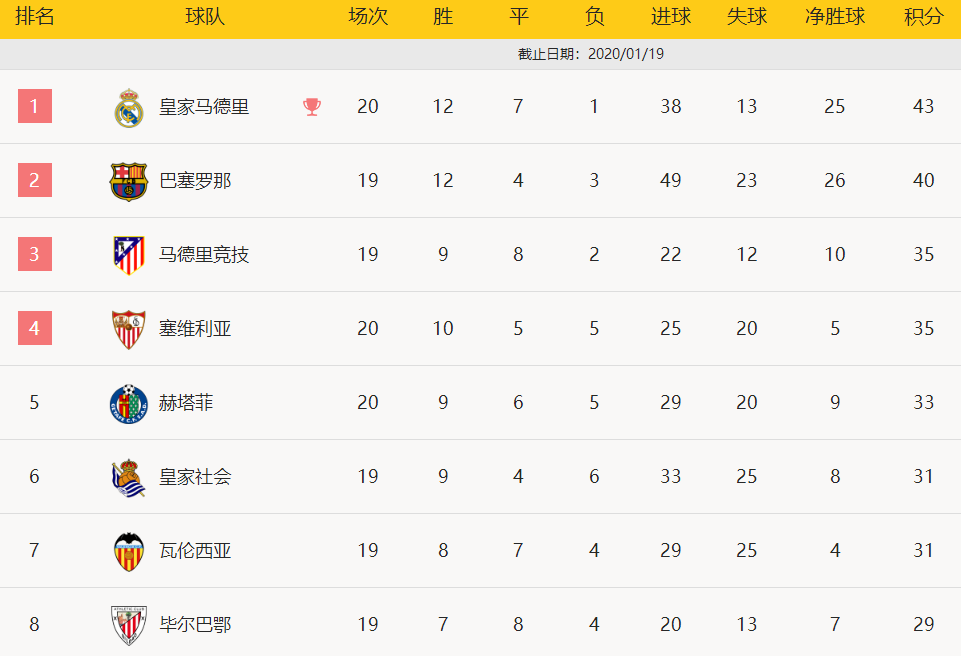
Task: Click the Athletic Bilbao club crest
Action: [x=129, y=625]
